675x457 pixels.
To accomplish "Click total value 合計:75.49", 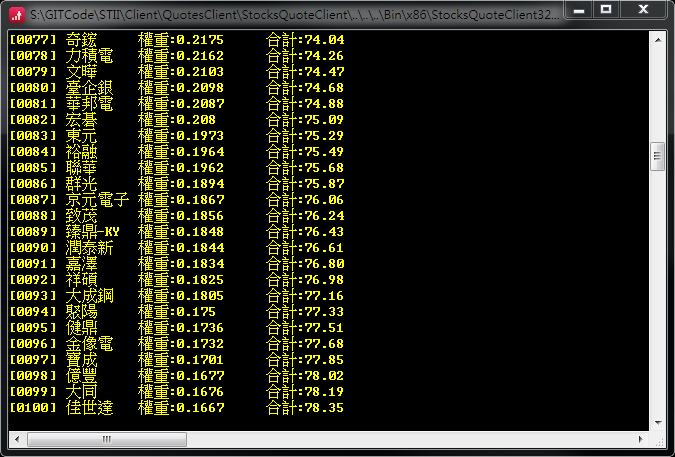I will point(305,151).
